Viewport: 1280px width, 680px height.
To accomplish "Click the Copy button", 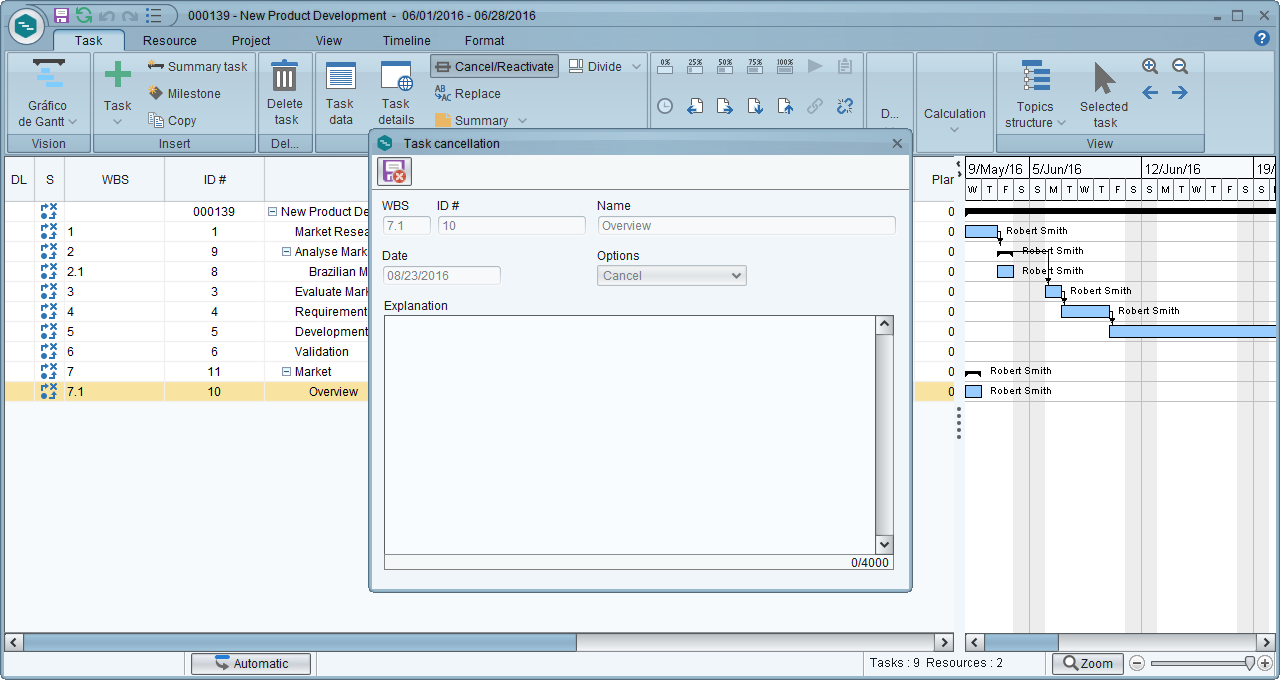I will (172, 120).
